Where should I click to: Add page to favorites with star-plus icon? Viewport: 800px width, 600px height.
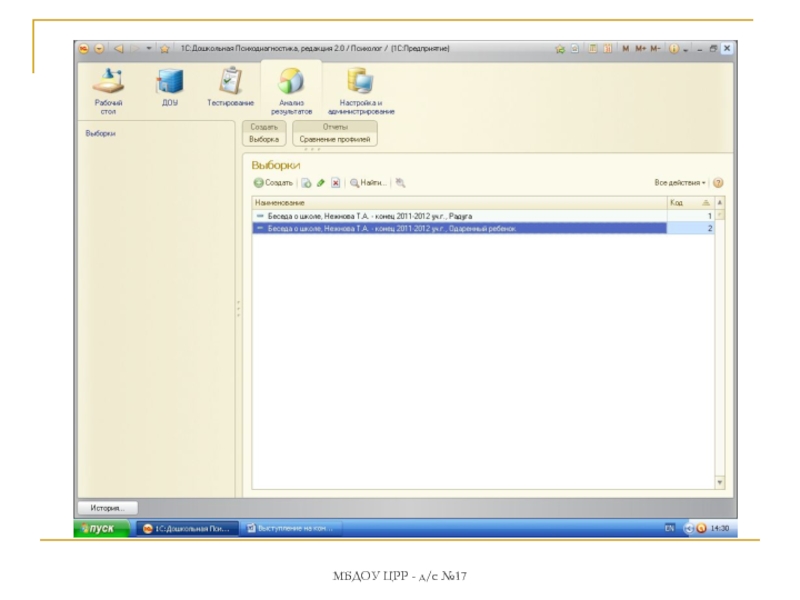click(x=560, y=48)
